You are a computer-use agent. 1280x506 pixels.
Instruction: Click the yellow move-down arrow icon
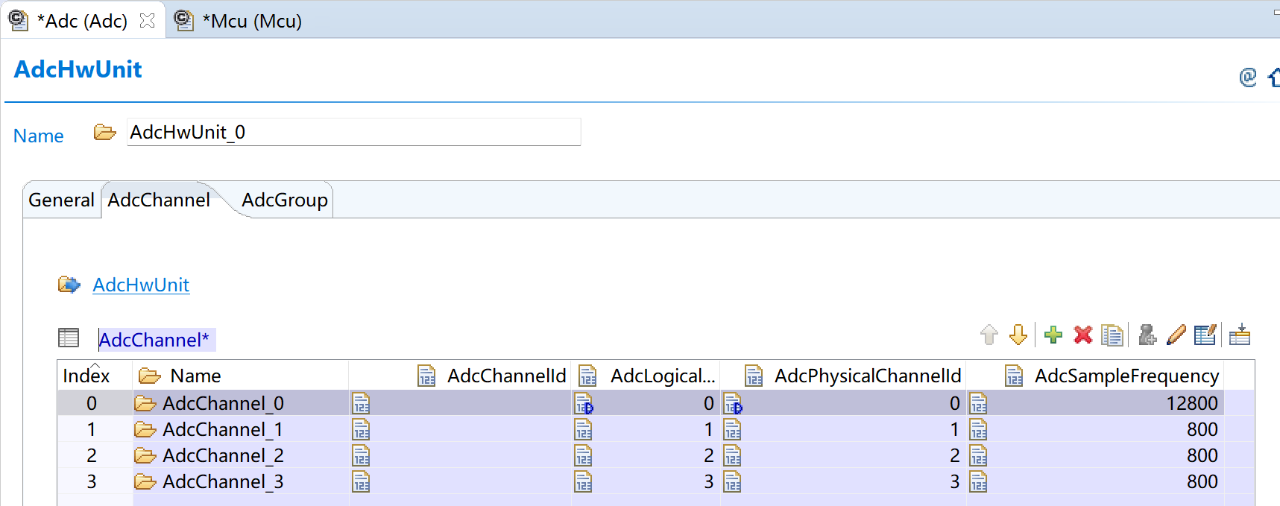pyautogui.click(x=1018, y=335)
